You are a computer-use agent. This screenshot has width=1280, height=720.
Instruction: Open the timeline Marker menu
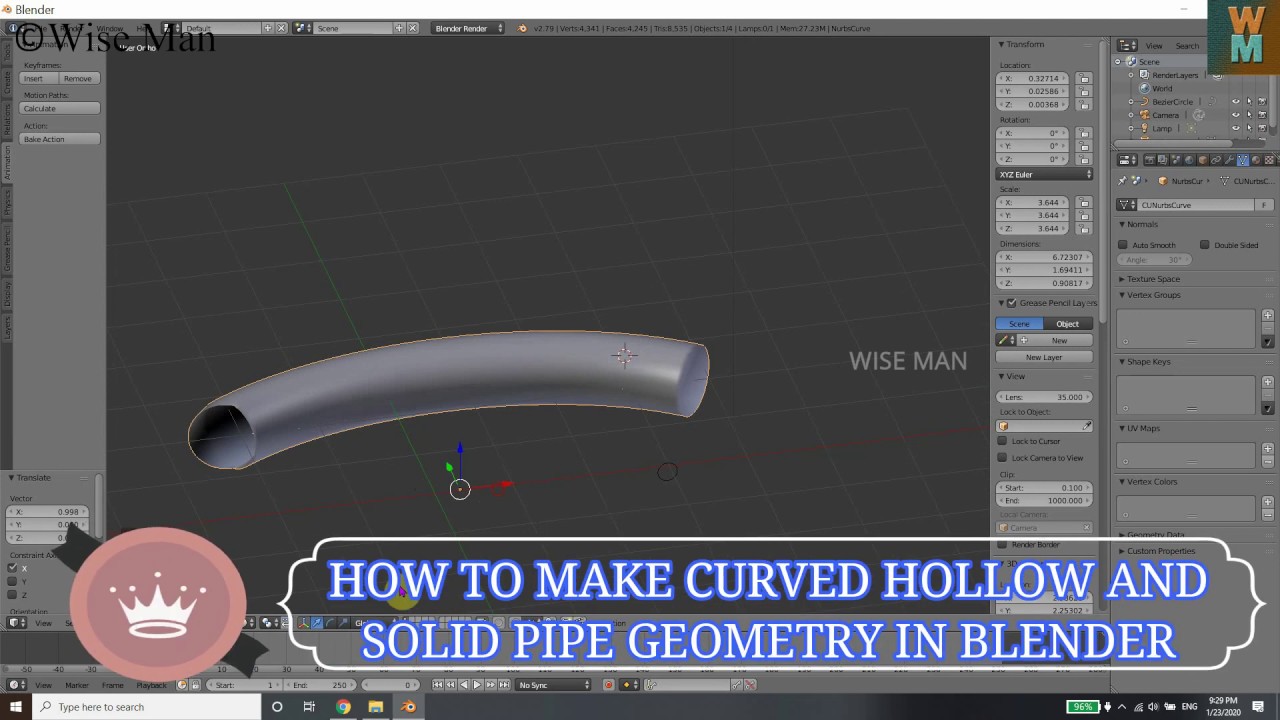point(77,685)
